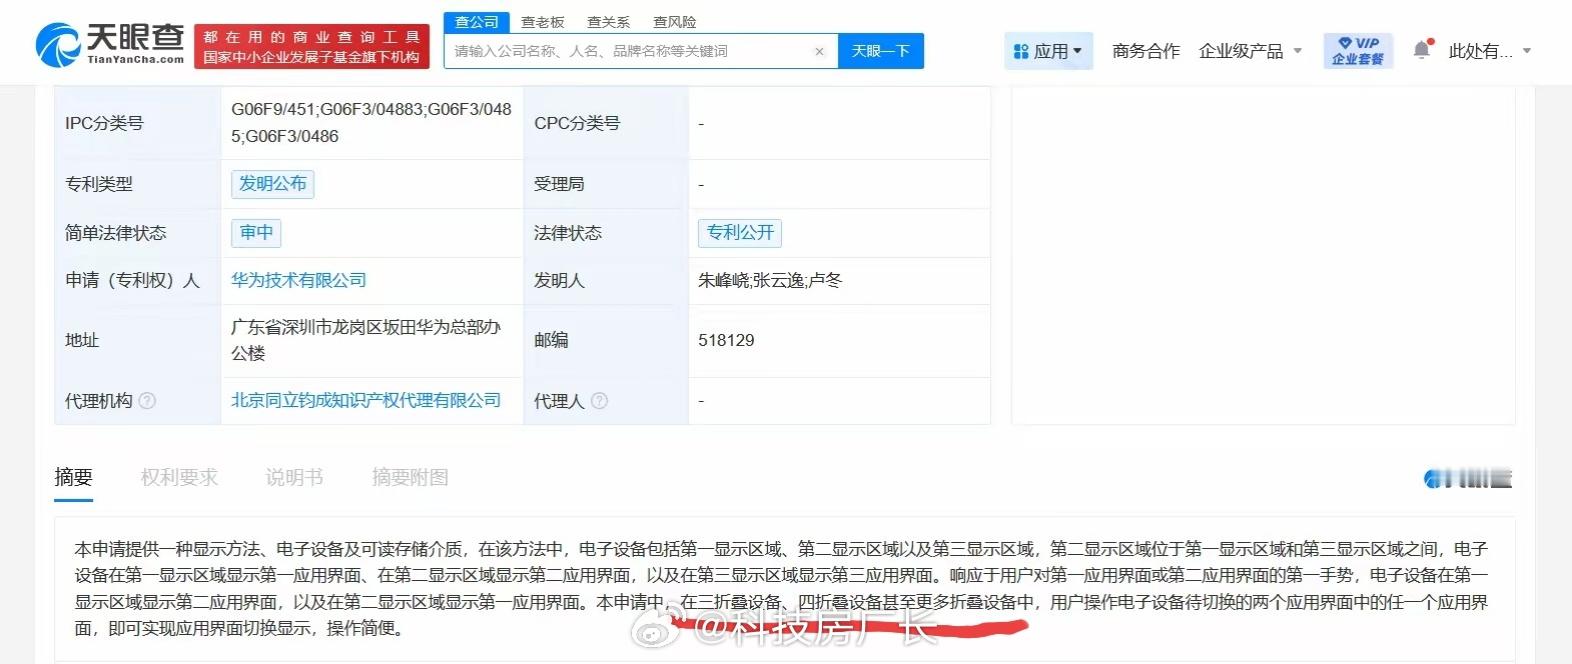Viewport: 1572px width, 664px height.
Task: Open the Tianyancha logo homepage
Action: [x=110, y=44]
